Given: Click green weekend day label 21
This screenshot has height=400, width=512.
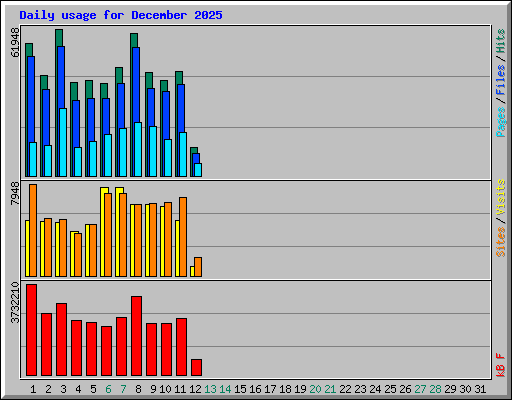Looking at the screenshot, I should click(x=330, y=389).
